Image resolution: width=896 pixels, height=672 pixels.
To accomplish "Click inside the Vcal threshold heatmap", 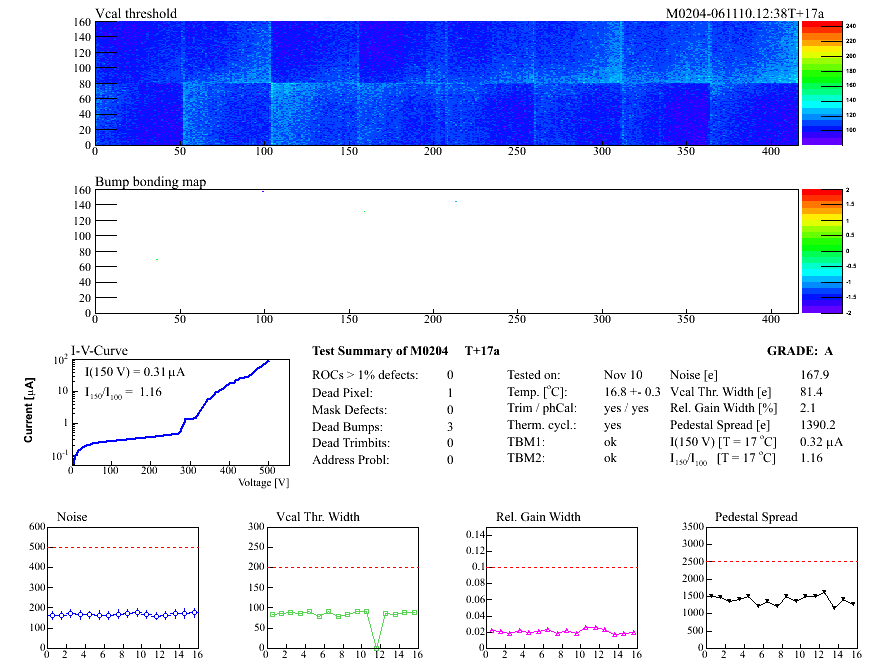I will click(446, 83).
